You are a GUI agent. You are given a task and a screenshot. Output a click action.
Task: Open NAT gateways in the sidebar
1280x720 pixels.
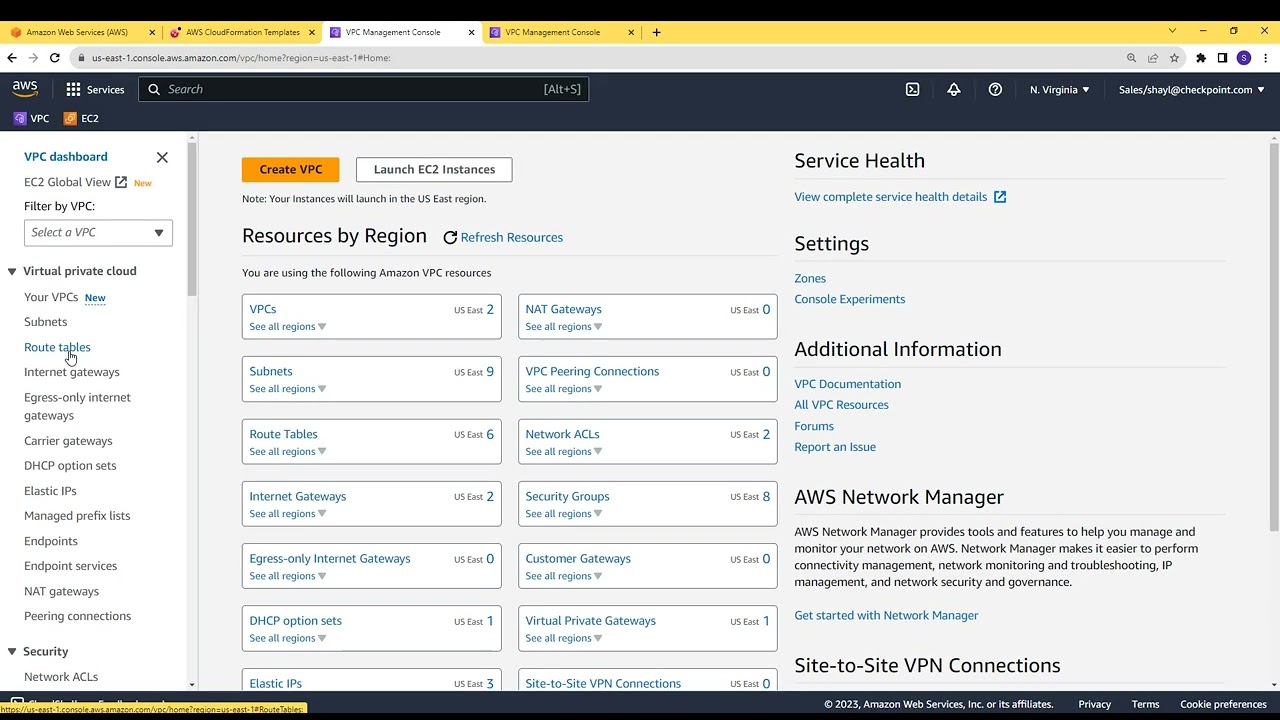click(61, 591)
